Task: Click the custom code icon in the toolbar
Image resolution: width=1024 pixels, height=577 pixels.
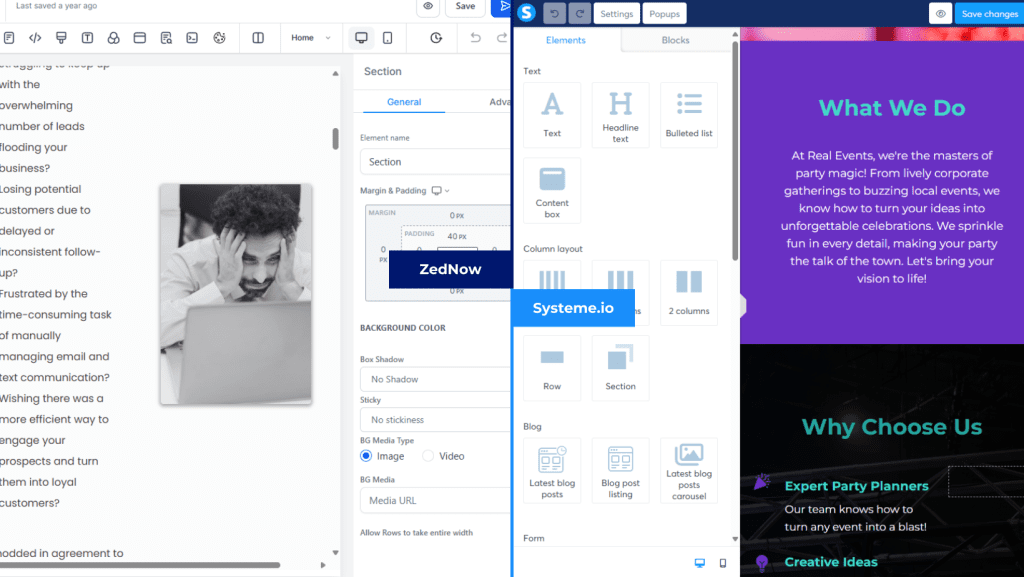Action: coord(33,37)
